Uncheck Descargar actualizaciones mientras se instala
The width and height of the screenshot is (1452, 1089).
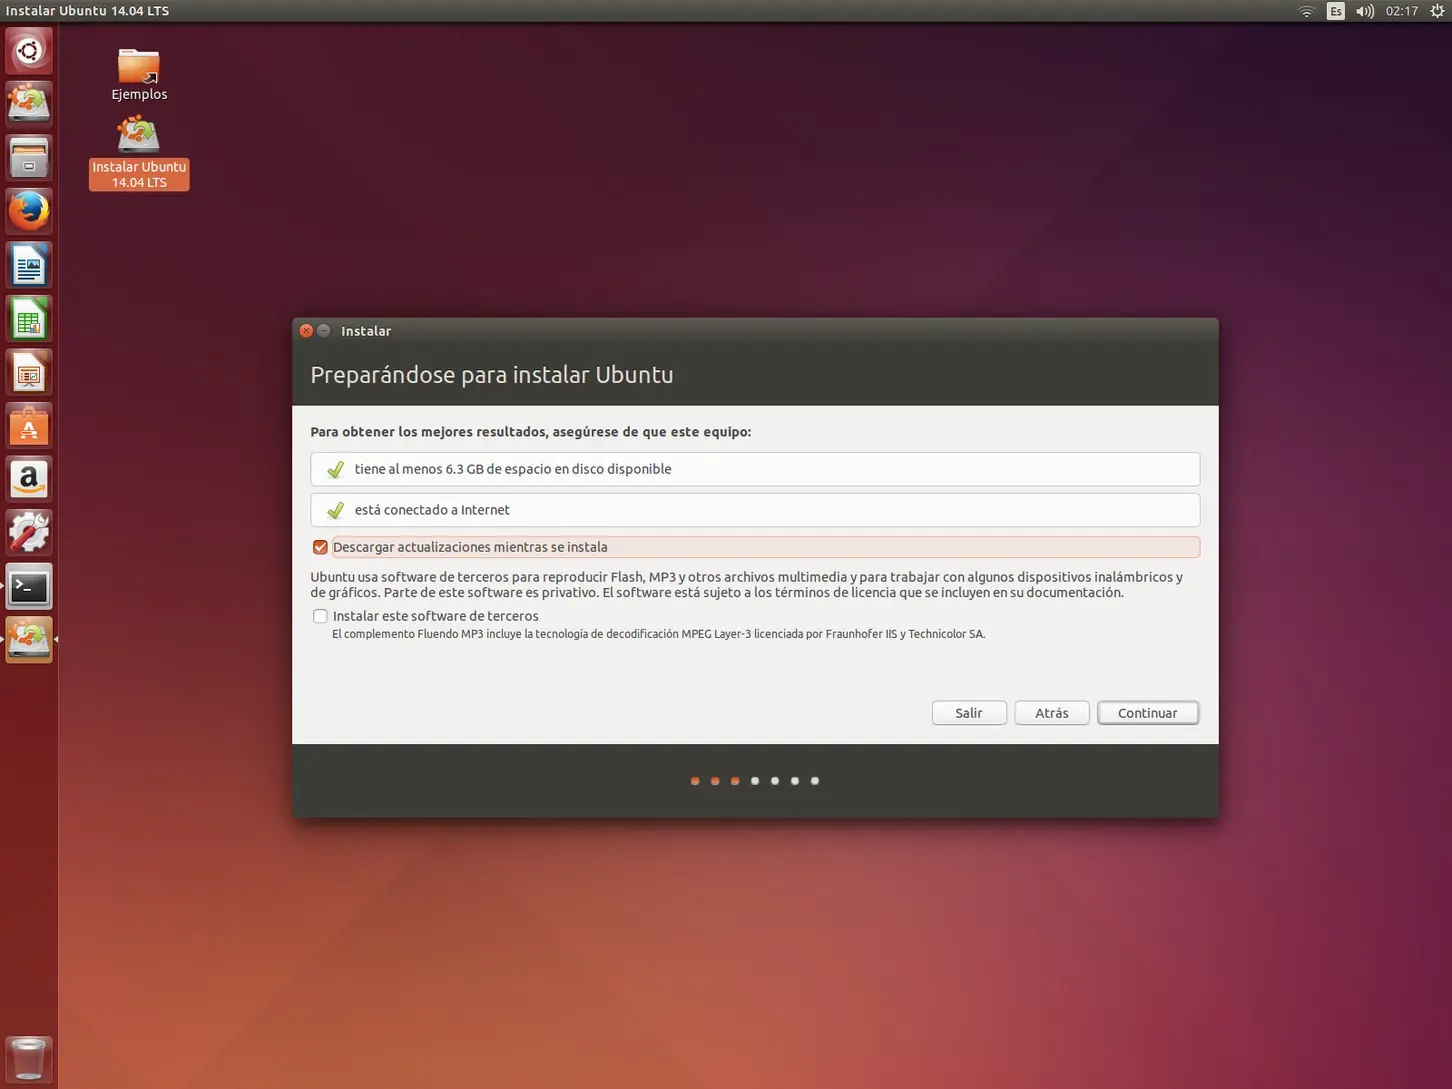[x=320, y=547]
